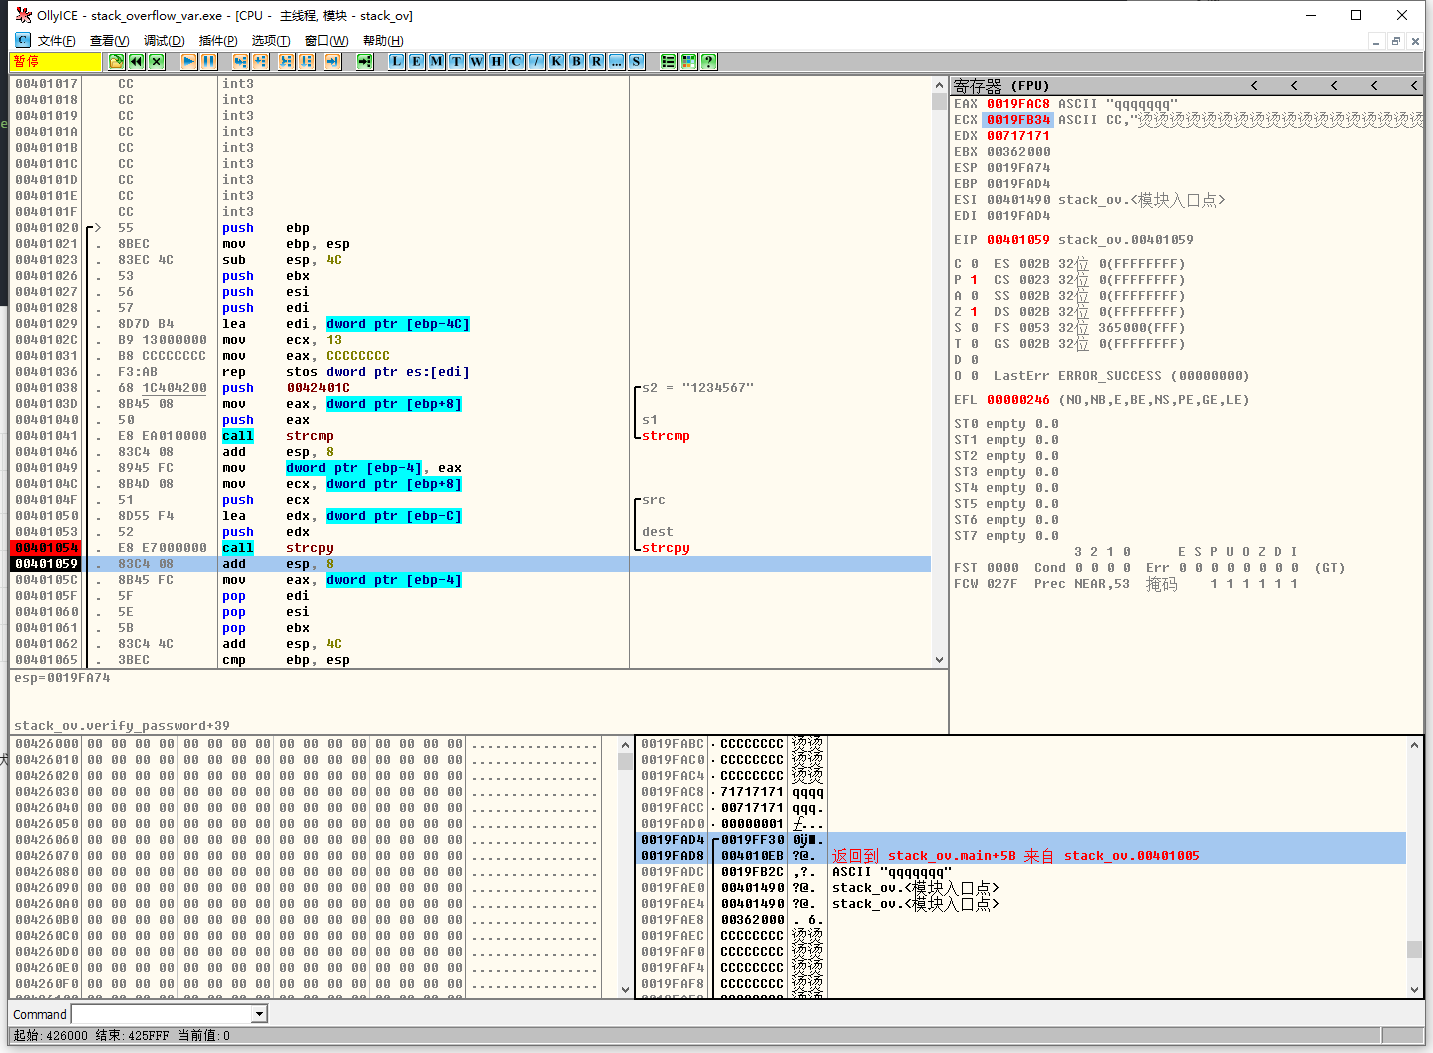This screenshot has width=1433, height=1053.
Task: Open the Call stack window (K)
Action: (x=557, y=62)
